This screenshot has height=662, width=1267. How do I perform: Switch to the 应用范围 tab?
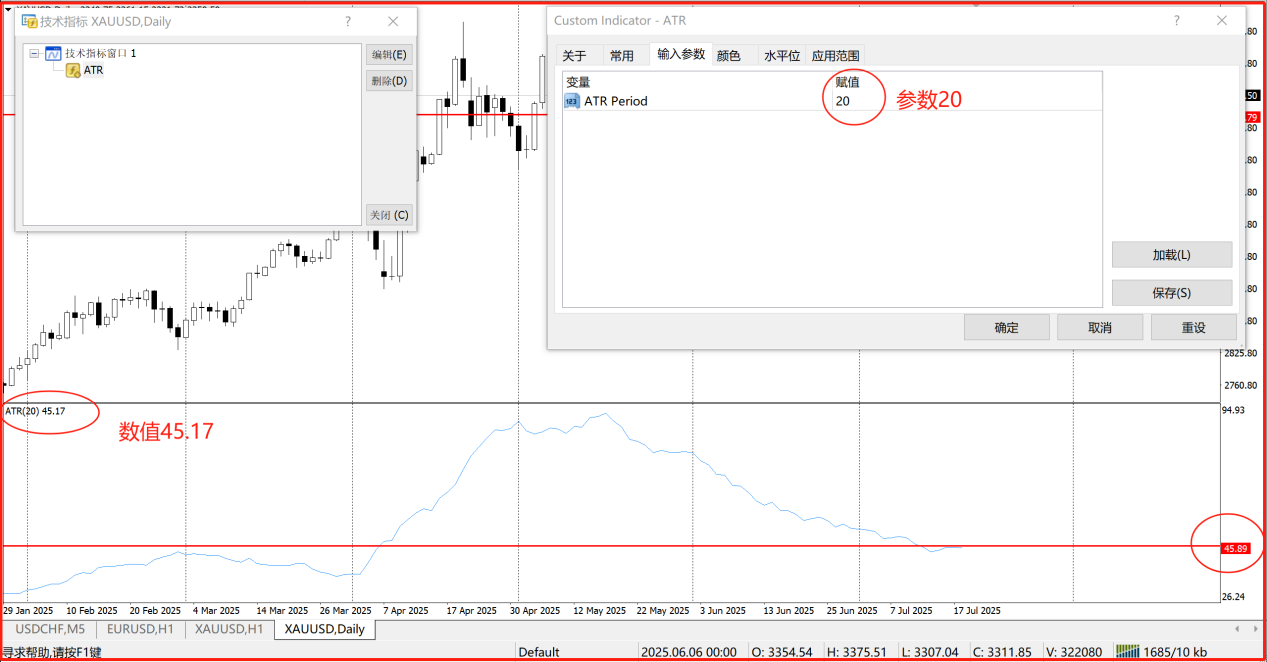point(835,56)
